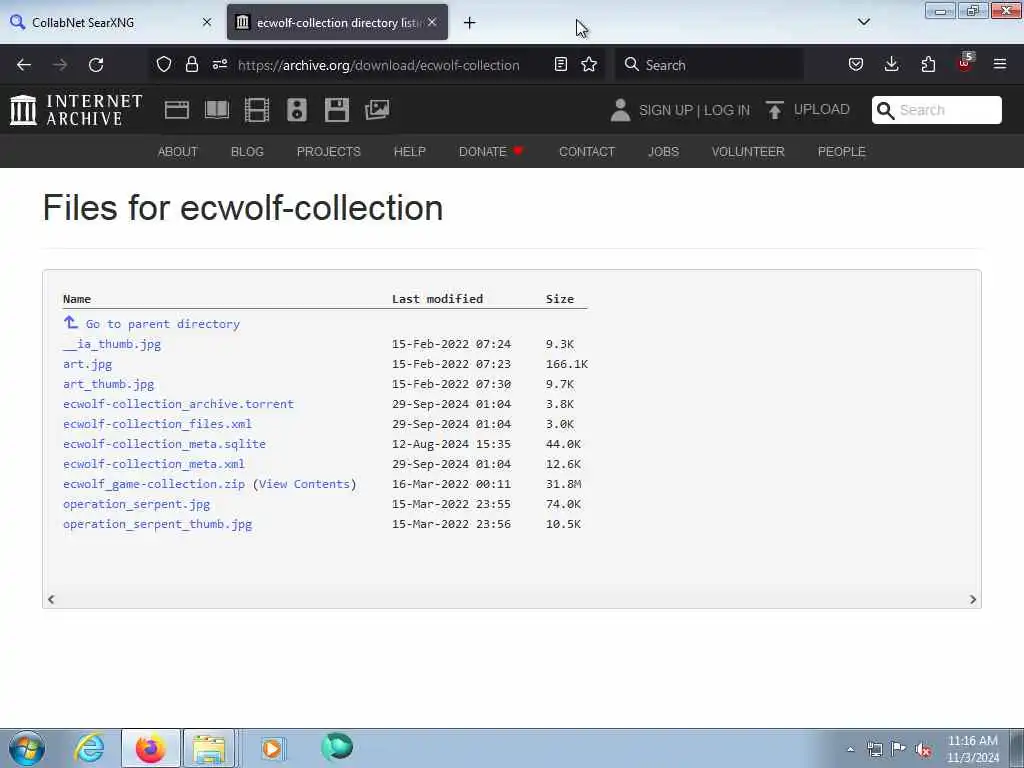1024x768 pixels.
Task: Open the JOBS menu item
Action: pos(664,152)
